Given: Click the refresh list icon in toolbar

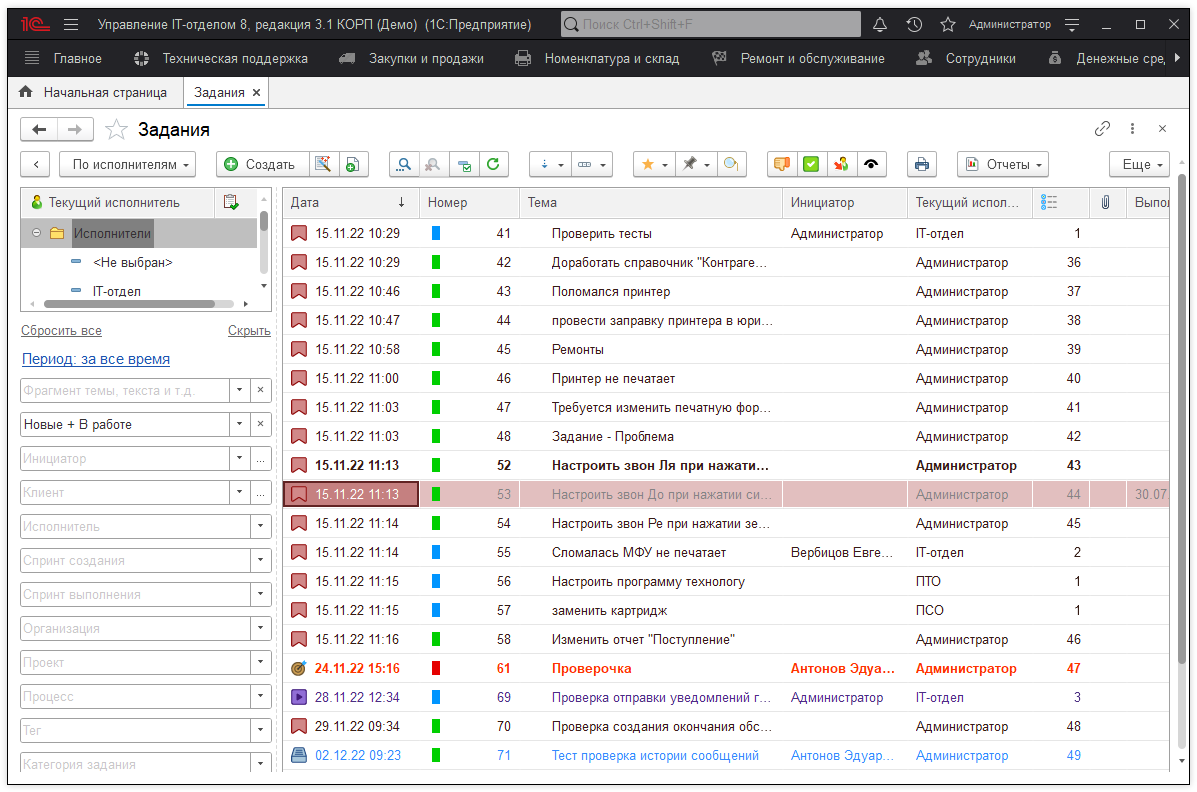Looking at the screenshot, I should click(x=492, y=165).
